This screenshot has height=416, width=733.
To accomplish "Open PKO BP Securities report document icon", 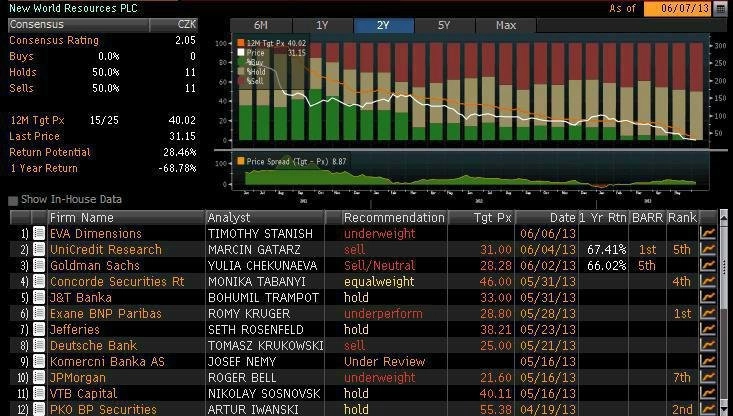I will pyautogui.click(x=38, y=409).
